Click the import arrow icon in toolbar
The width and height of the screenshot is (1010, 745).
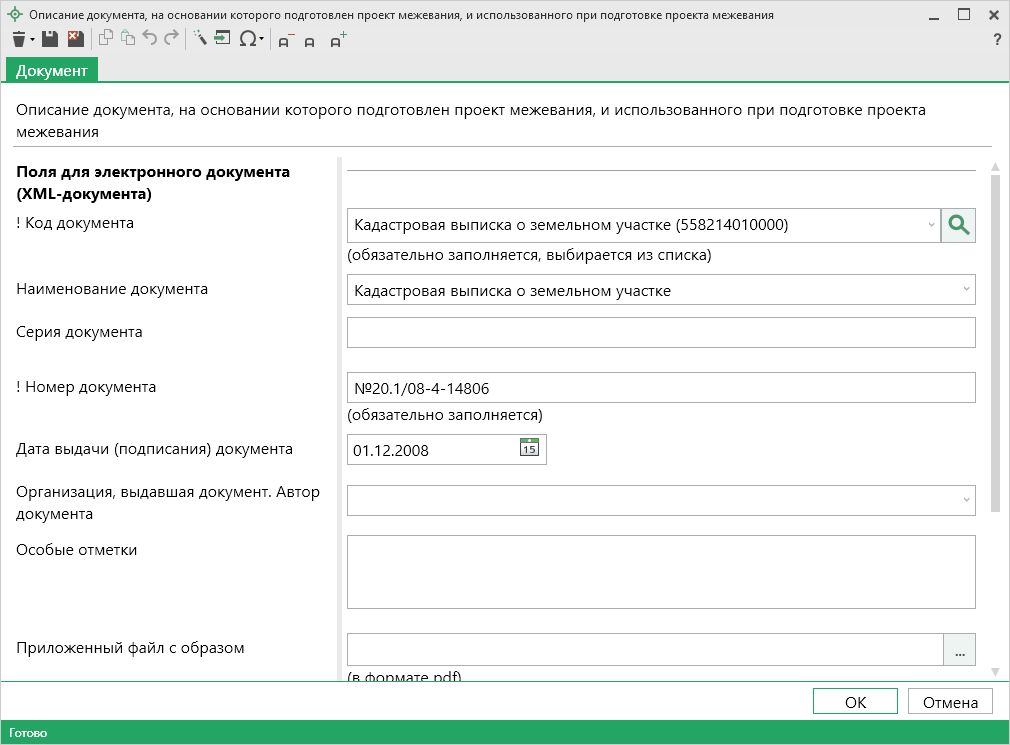pyautogui.click(x=222, y=39)
